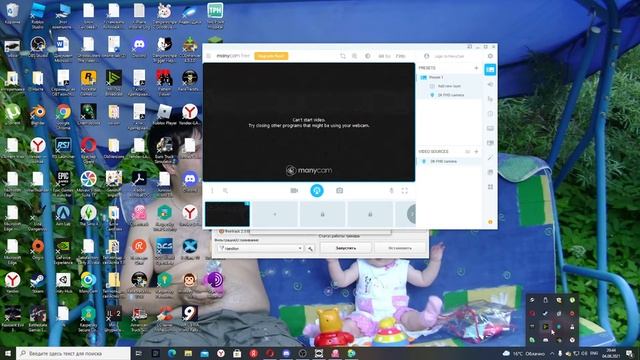Click Login to ManyCam link
640x360 pixels.
tap(449, 56)
